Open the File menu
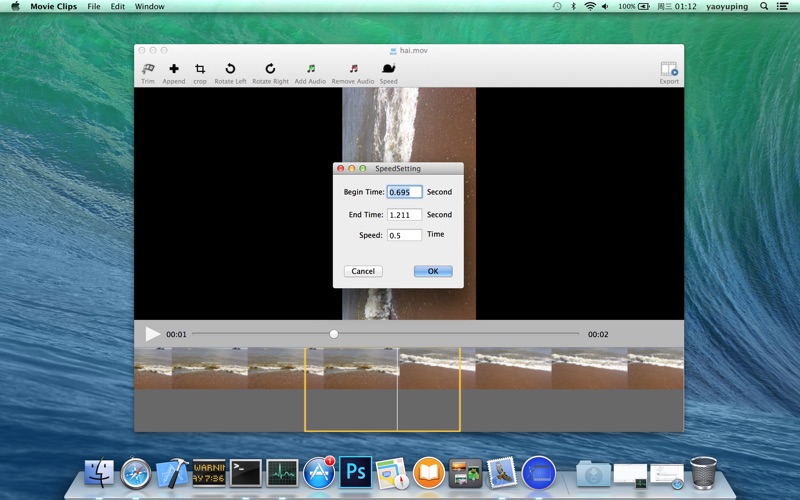 (x=94, y=7)
